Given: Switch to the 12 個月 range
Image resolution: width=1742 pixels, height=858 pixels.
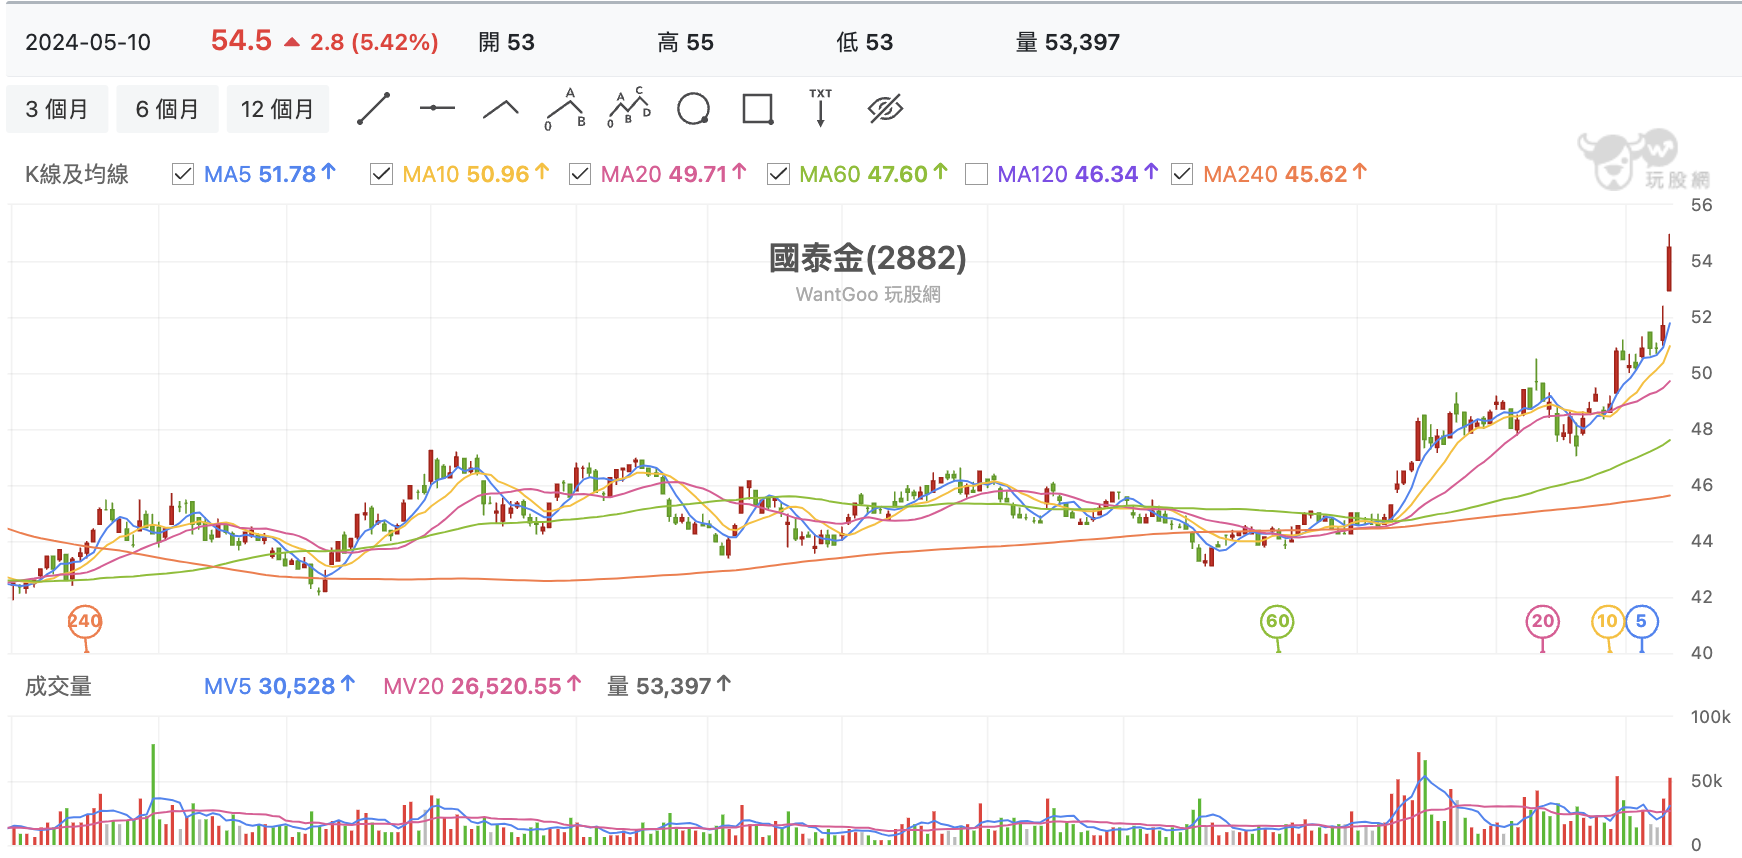Looking at the screenshot, I should pos(277,109).
